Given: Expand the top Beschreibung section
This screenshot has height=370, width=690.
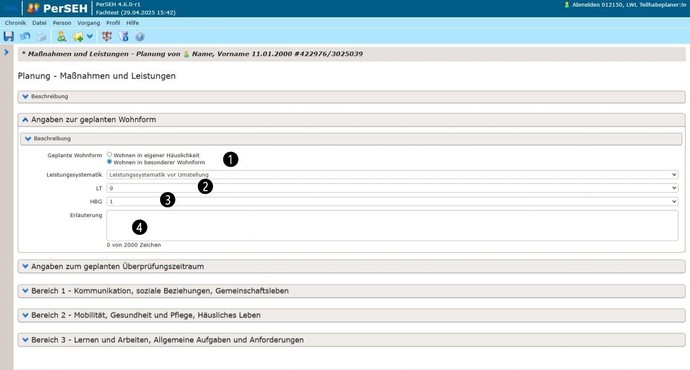Looking at the screenshot, I should click(351, 96).
